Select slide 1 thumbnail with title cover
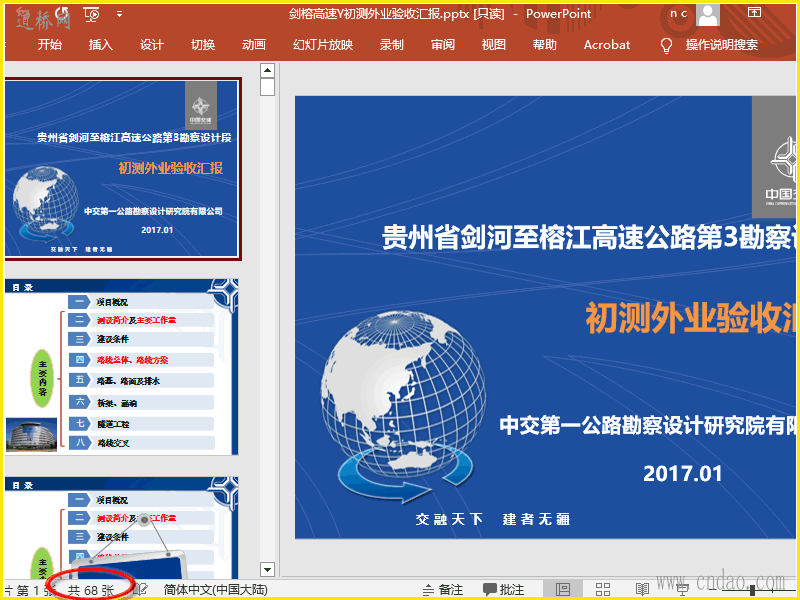 pyautogui.click(x=122, y=169)
